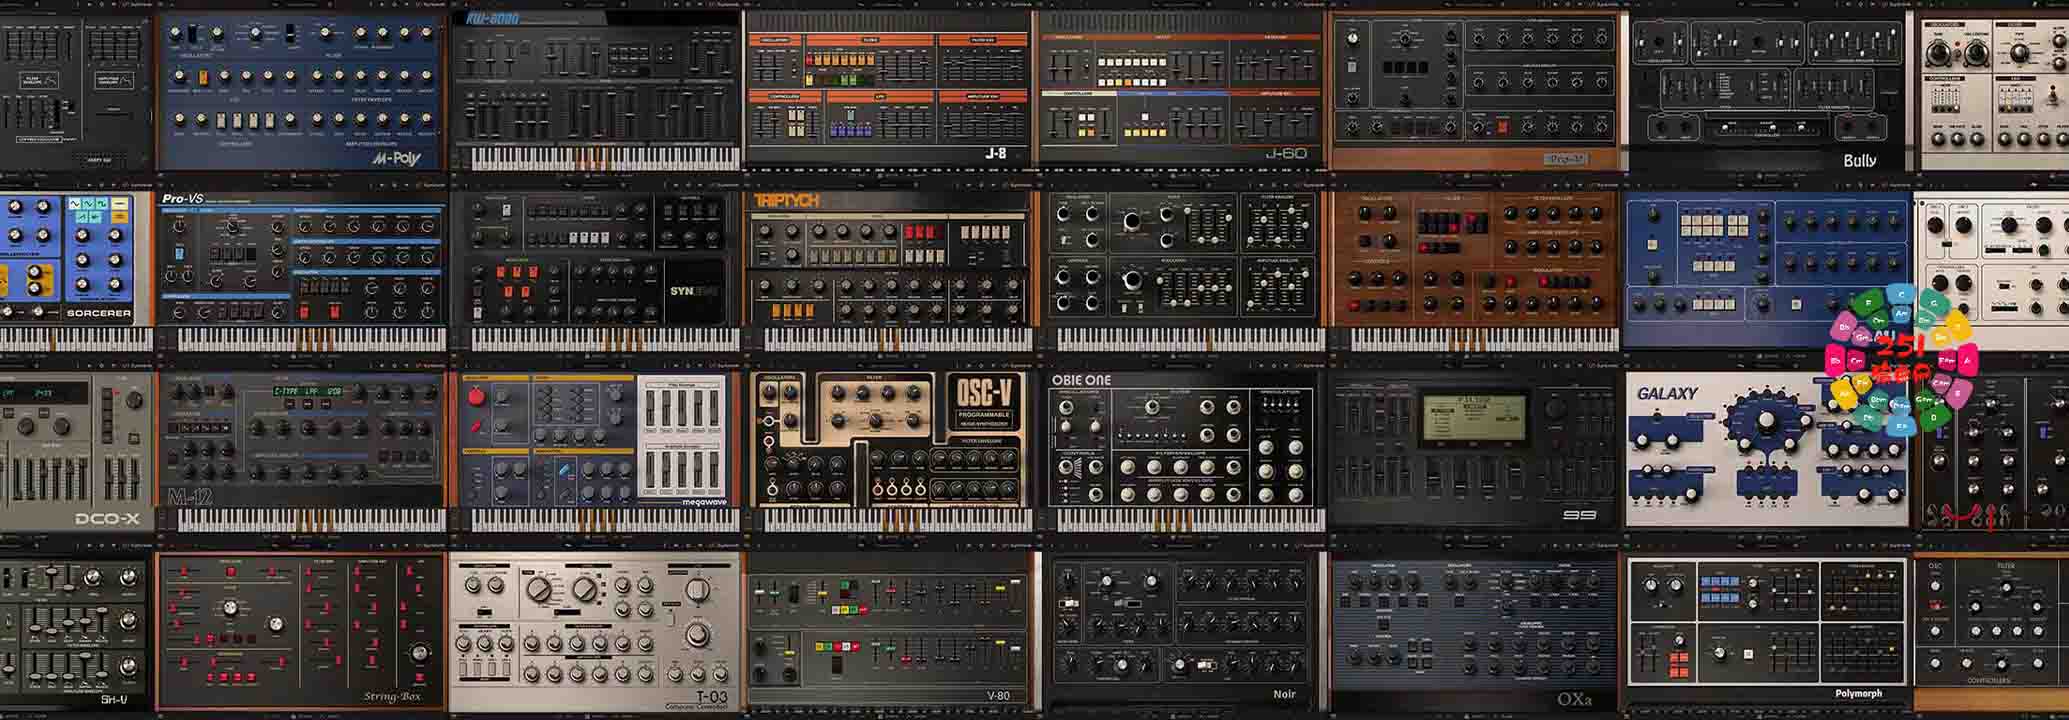
Task: Select the OXa synthesizer thumbnail
Action: pos(1475,632)
